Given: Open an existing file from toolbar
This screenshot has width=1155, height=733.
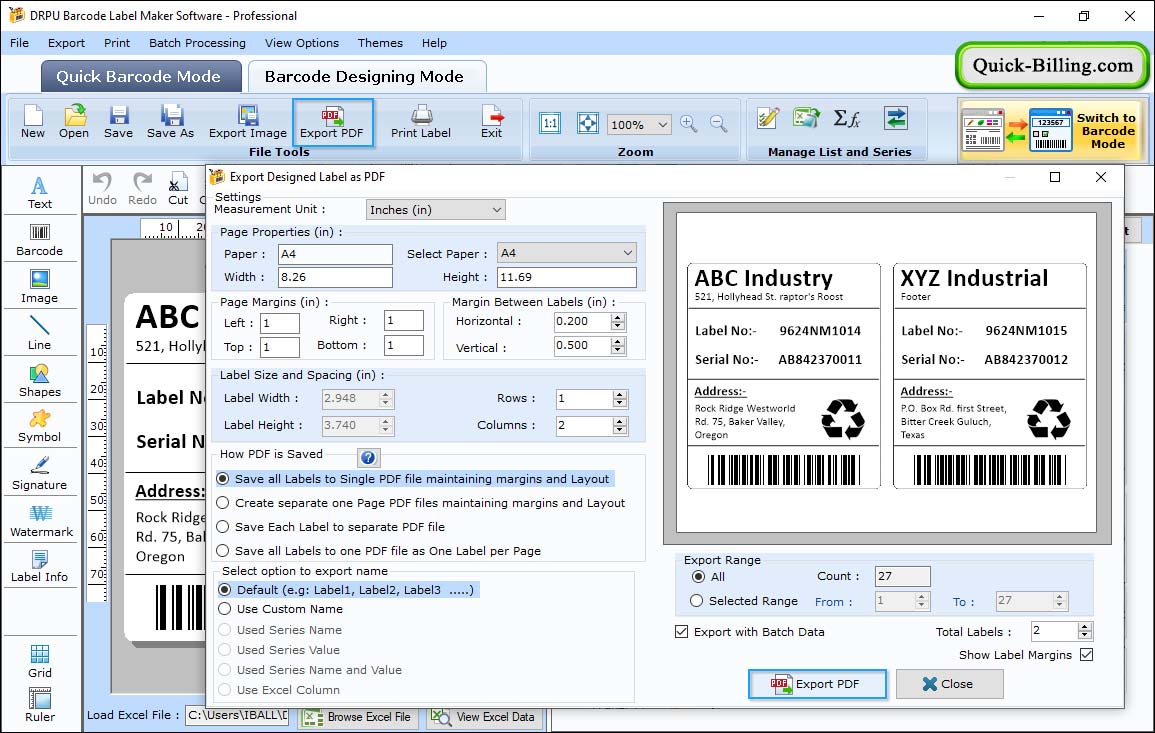Looking at the screenshot, I should point(74,122).
